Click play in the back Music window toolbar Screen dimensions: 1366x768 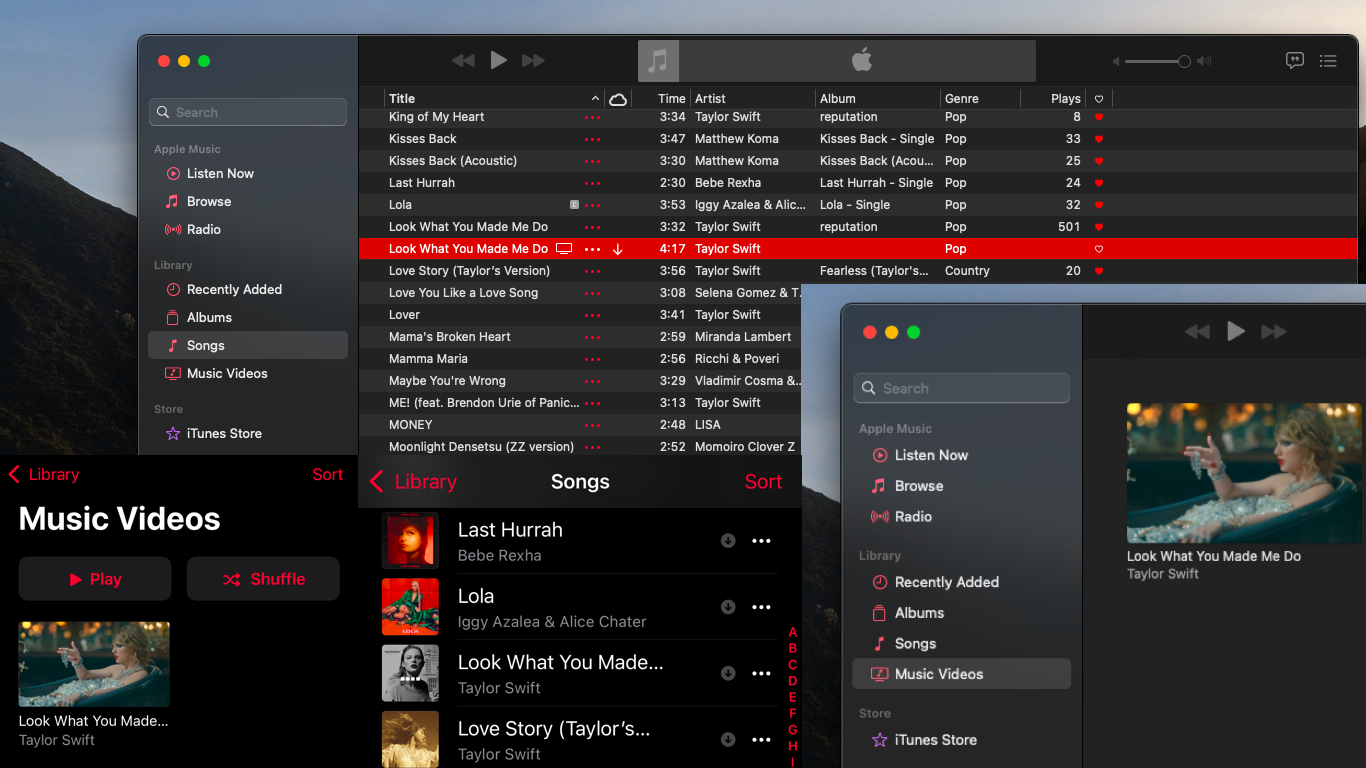click(x=498, y=60)
